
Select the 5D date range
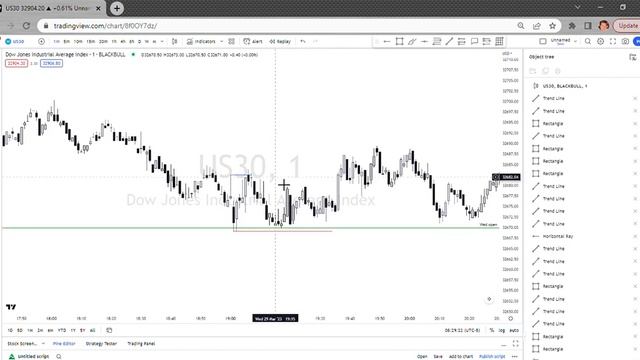[20, 330]
